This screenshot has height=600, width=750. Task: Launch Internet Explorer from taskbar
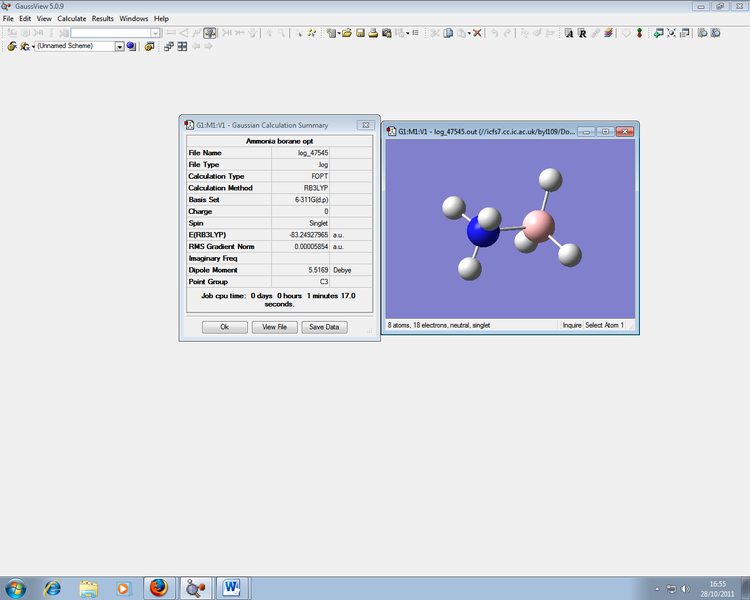[x=52, y=588]
